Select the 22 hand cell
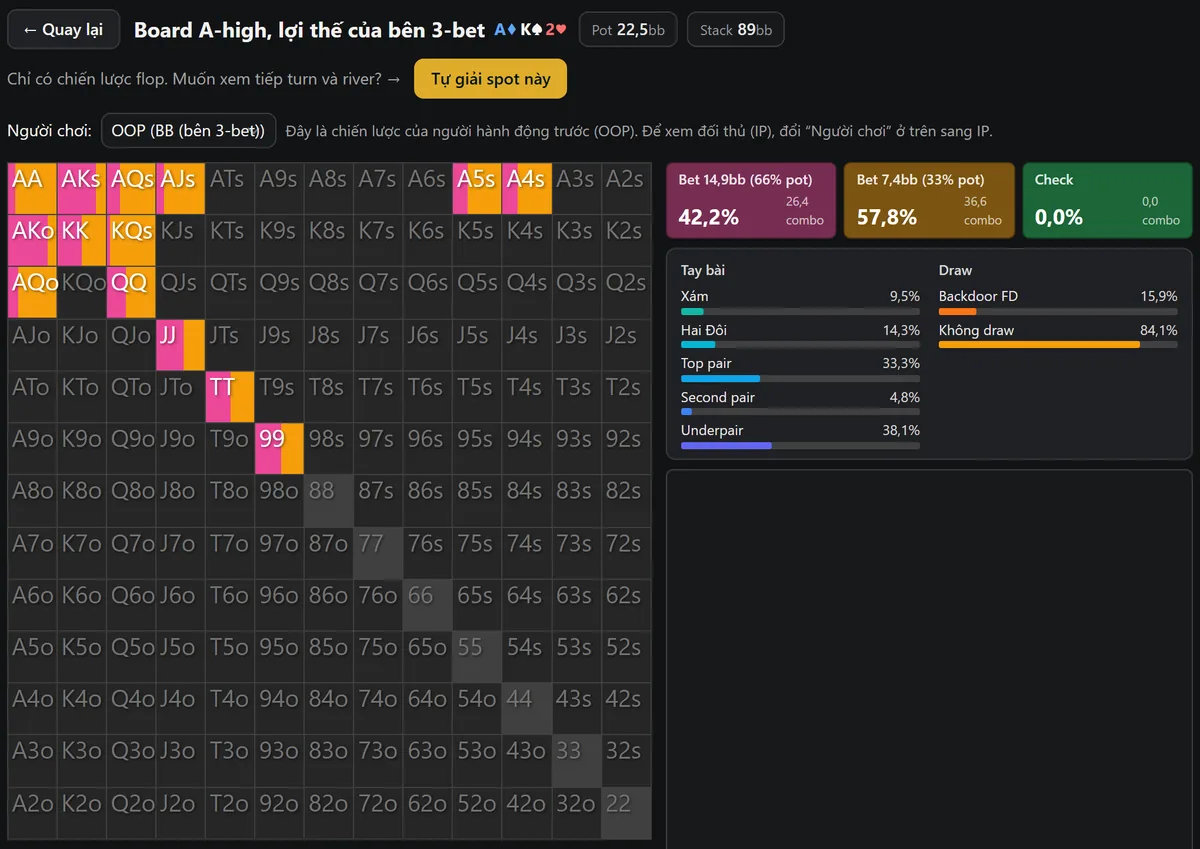 click(x=626, y=813)
